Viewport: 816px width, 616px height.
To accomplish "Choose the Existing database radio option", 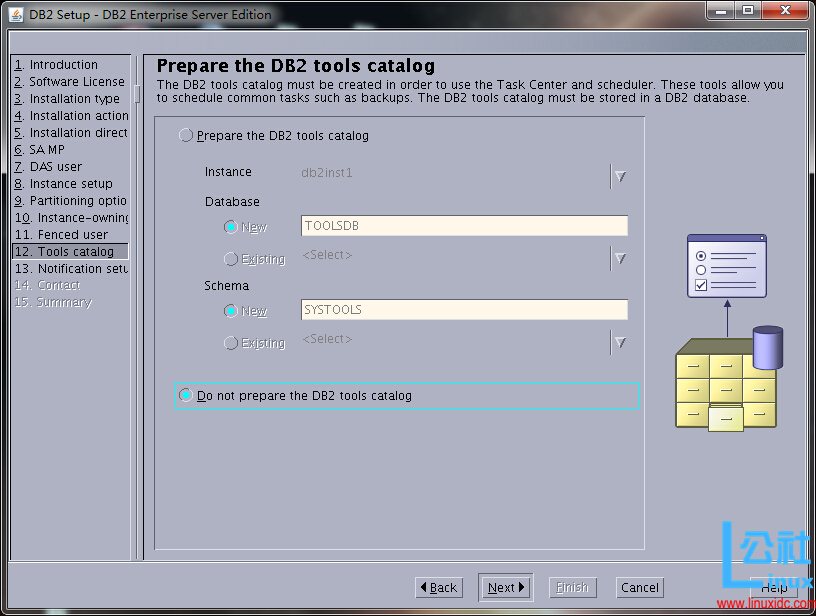I will coord(231,259).
